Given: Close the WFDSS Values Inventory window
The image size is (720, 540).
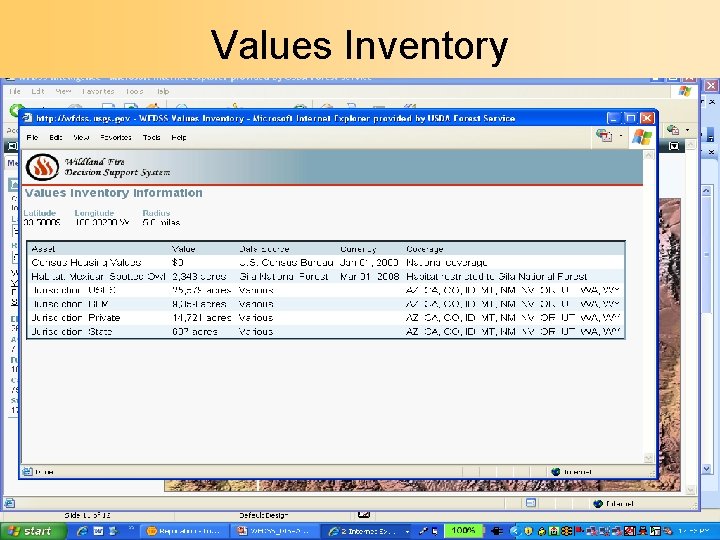Looking at the screenshot, I should coord(647,118).
